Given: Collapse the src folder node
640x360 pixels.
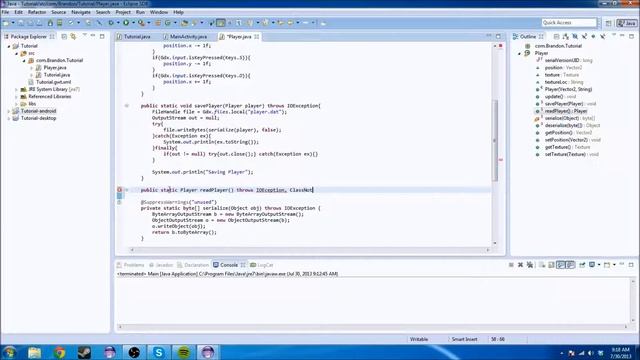Looking at the screenshot, I should click(16, 53).
